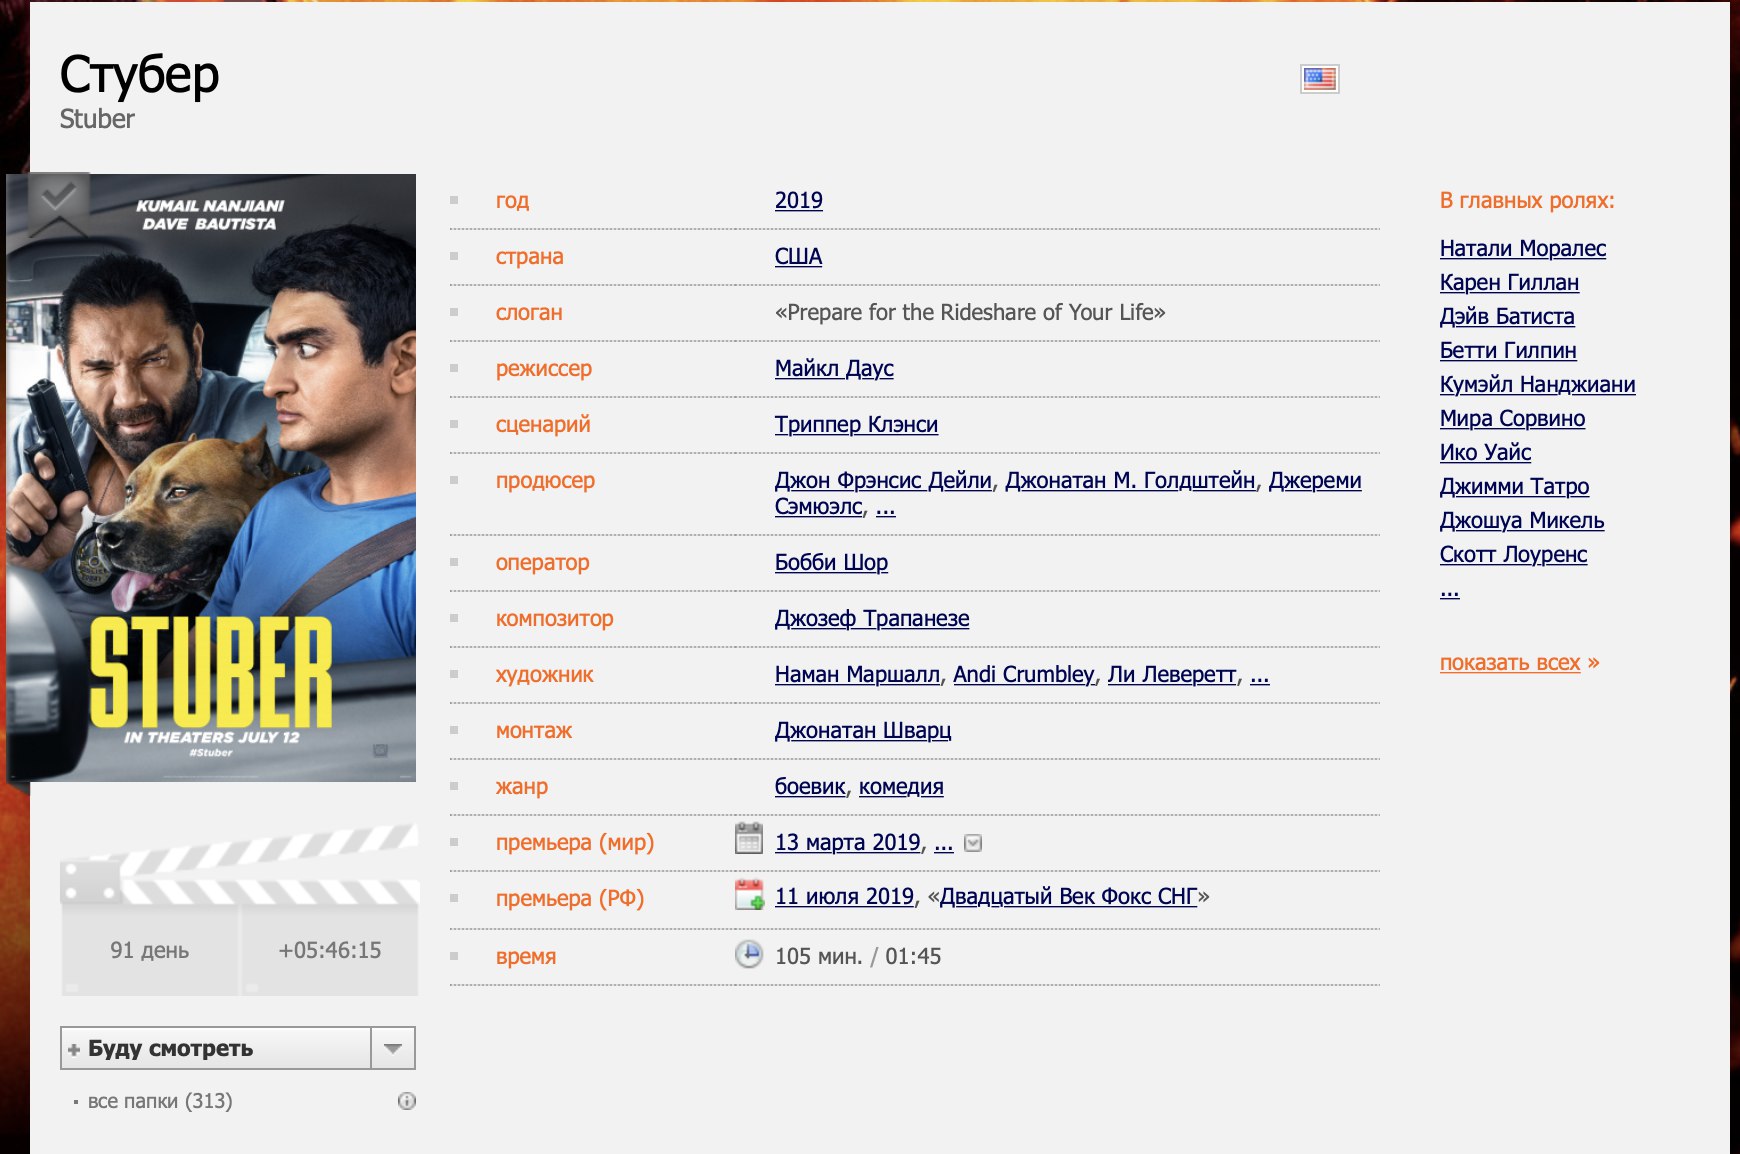
Task: Click the calendar icon beside world premiere
Action: coord(748,839)
